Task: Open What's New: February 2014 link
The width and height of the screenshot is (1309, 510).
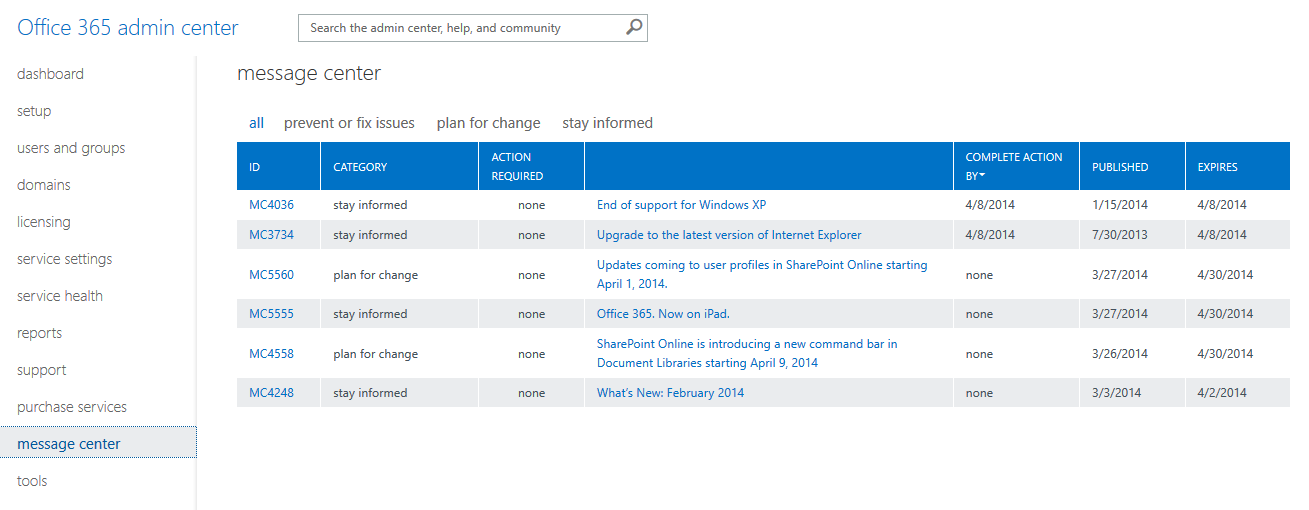Action: tap(670, 393)
